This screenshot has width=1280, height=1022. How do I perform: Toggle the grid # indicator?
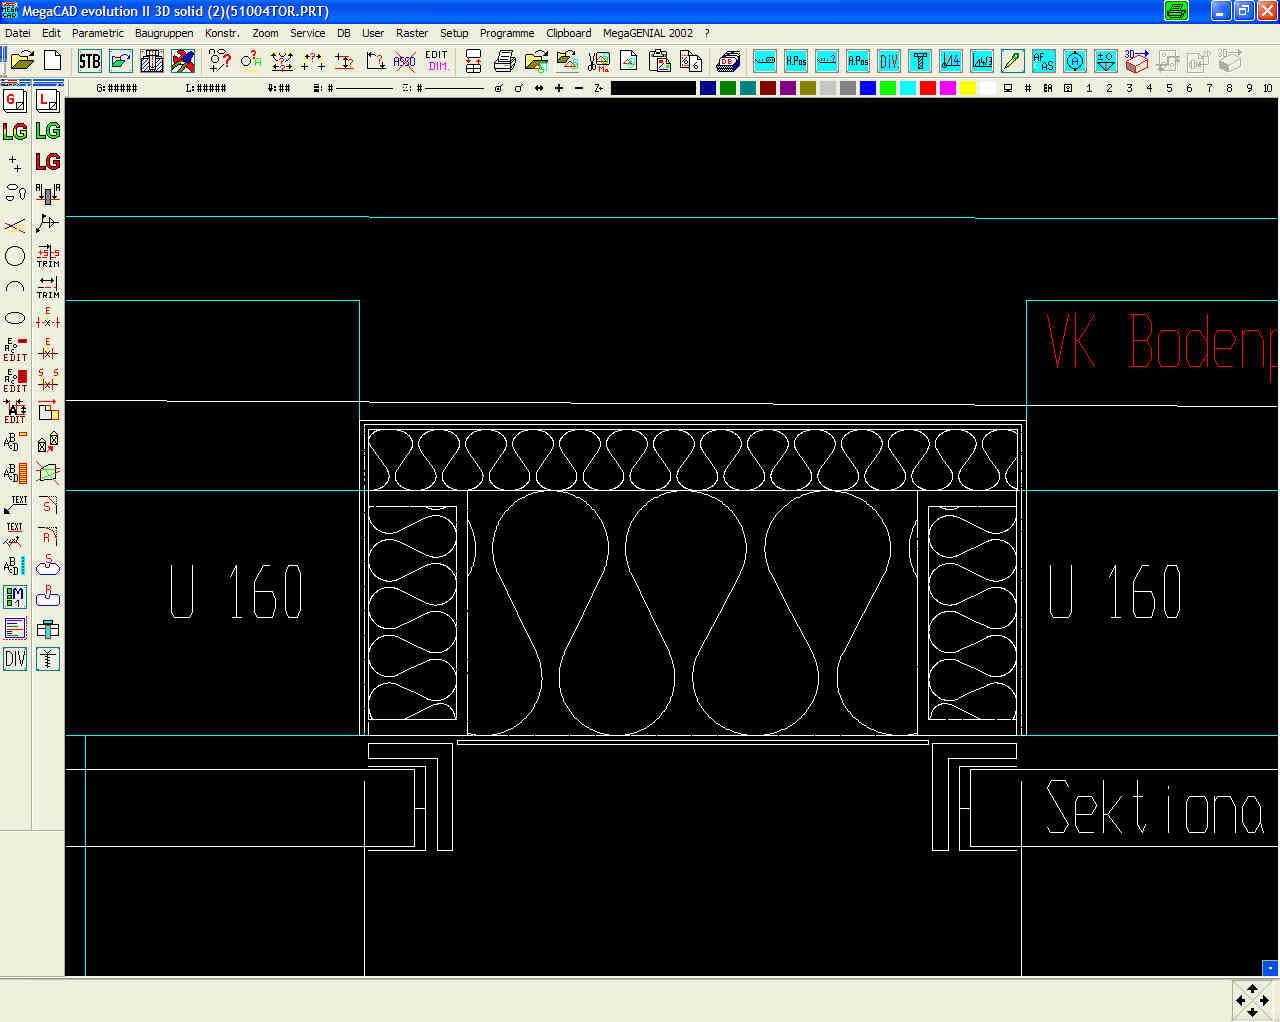pos(1028,88)
